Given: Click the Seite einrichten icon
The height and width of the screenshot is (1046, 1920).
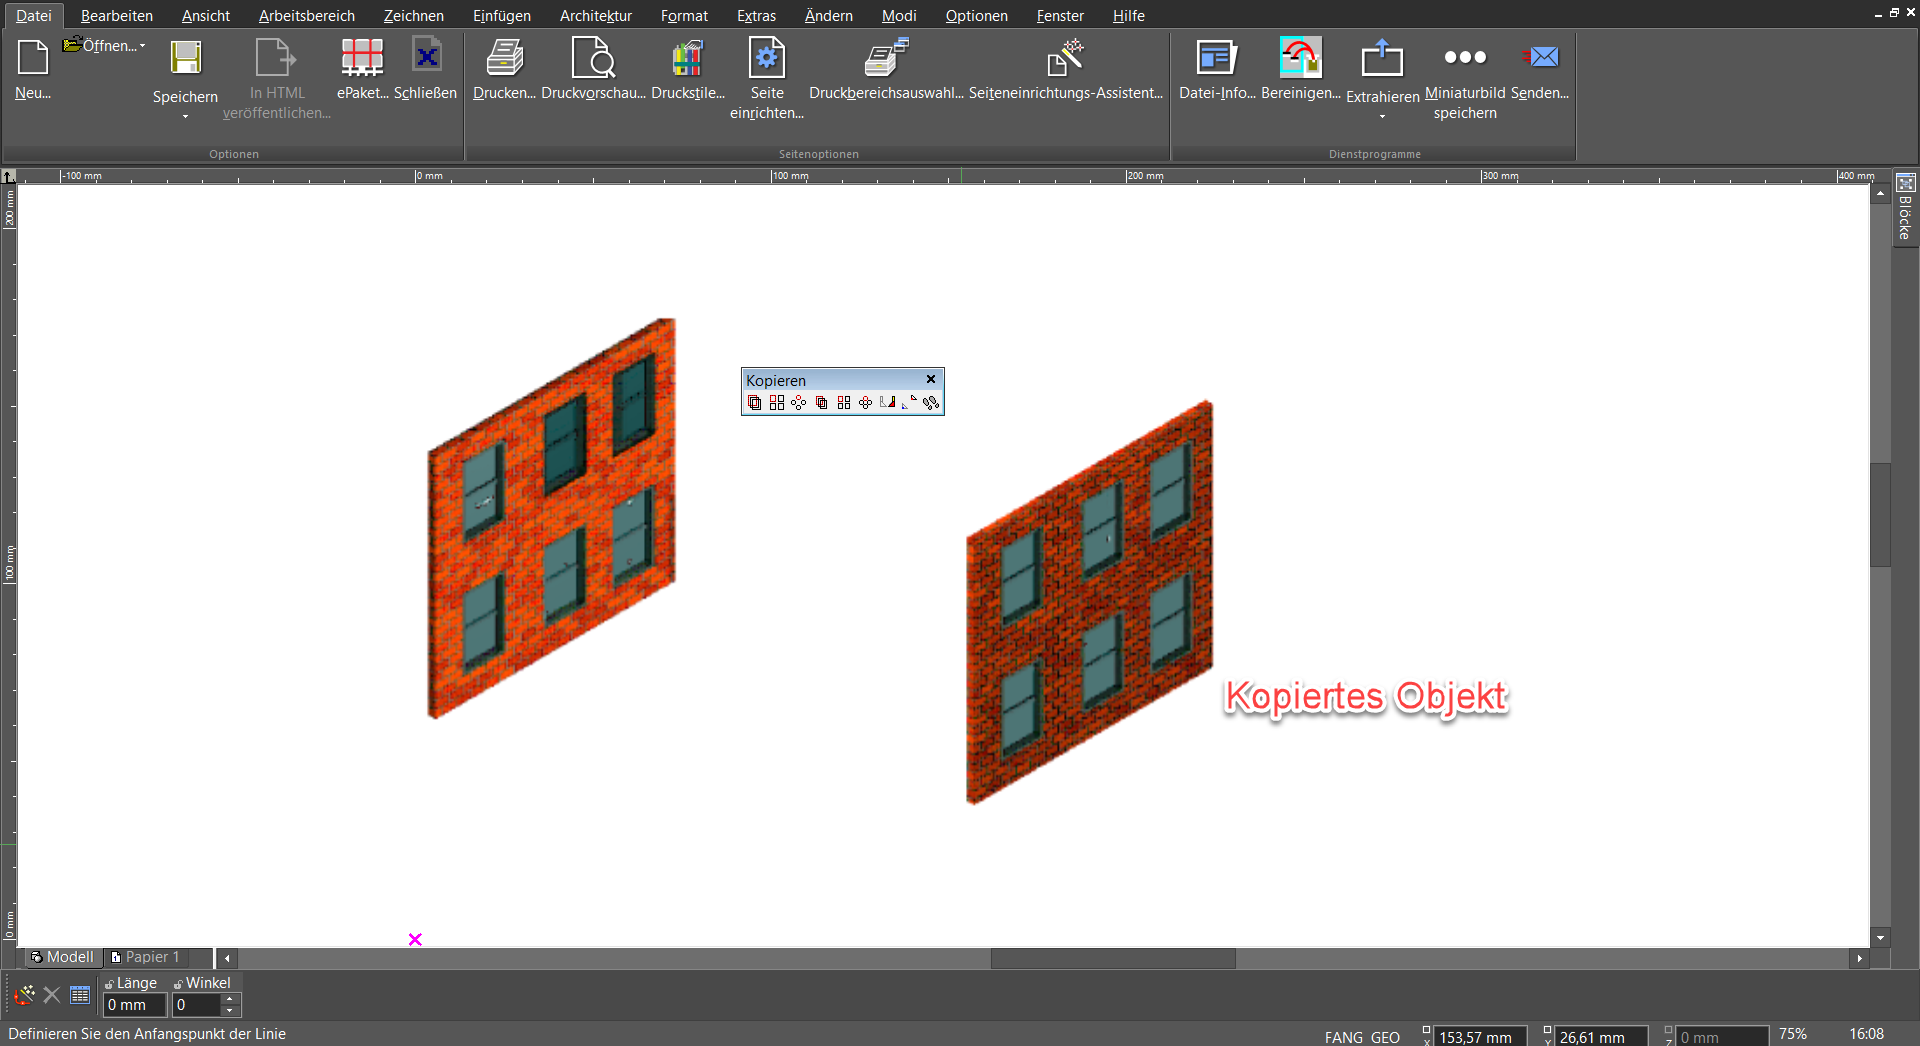Looking at the screenshot, I should pos(767,58).
